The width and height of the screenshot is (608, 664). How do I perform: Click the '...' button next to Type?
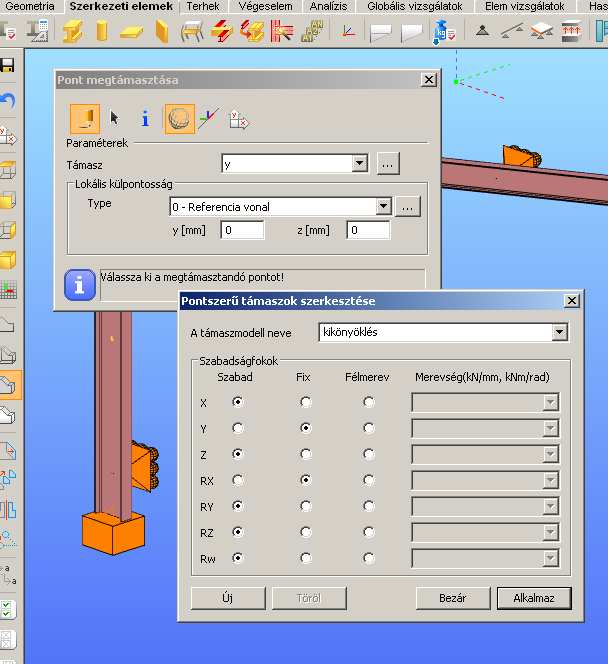click(407, 207)
